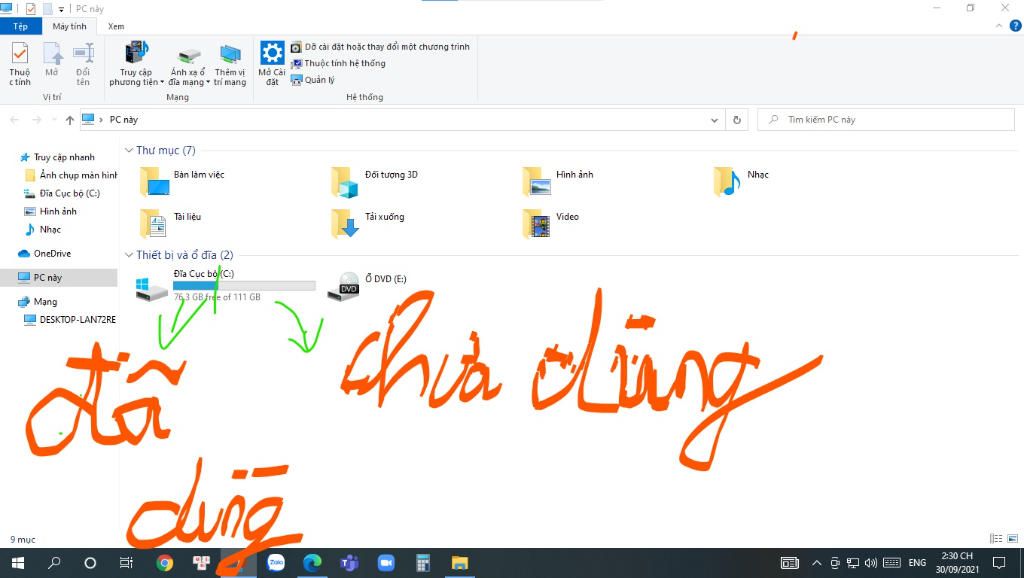Viewport: 1024px width, 578px height.
Task: Select the Bàn làm việc folder
Action: click(182, 181)
